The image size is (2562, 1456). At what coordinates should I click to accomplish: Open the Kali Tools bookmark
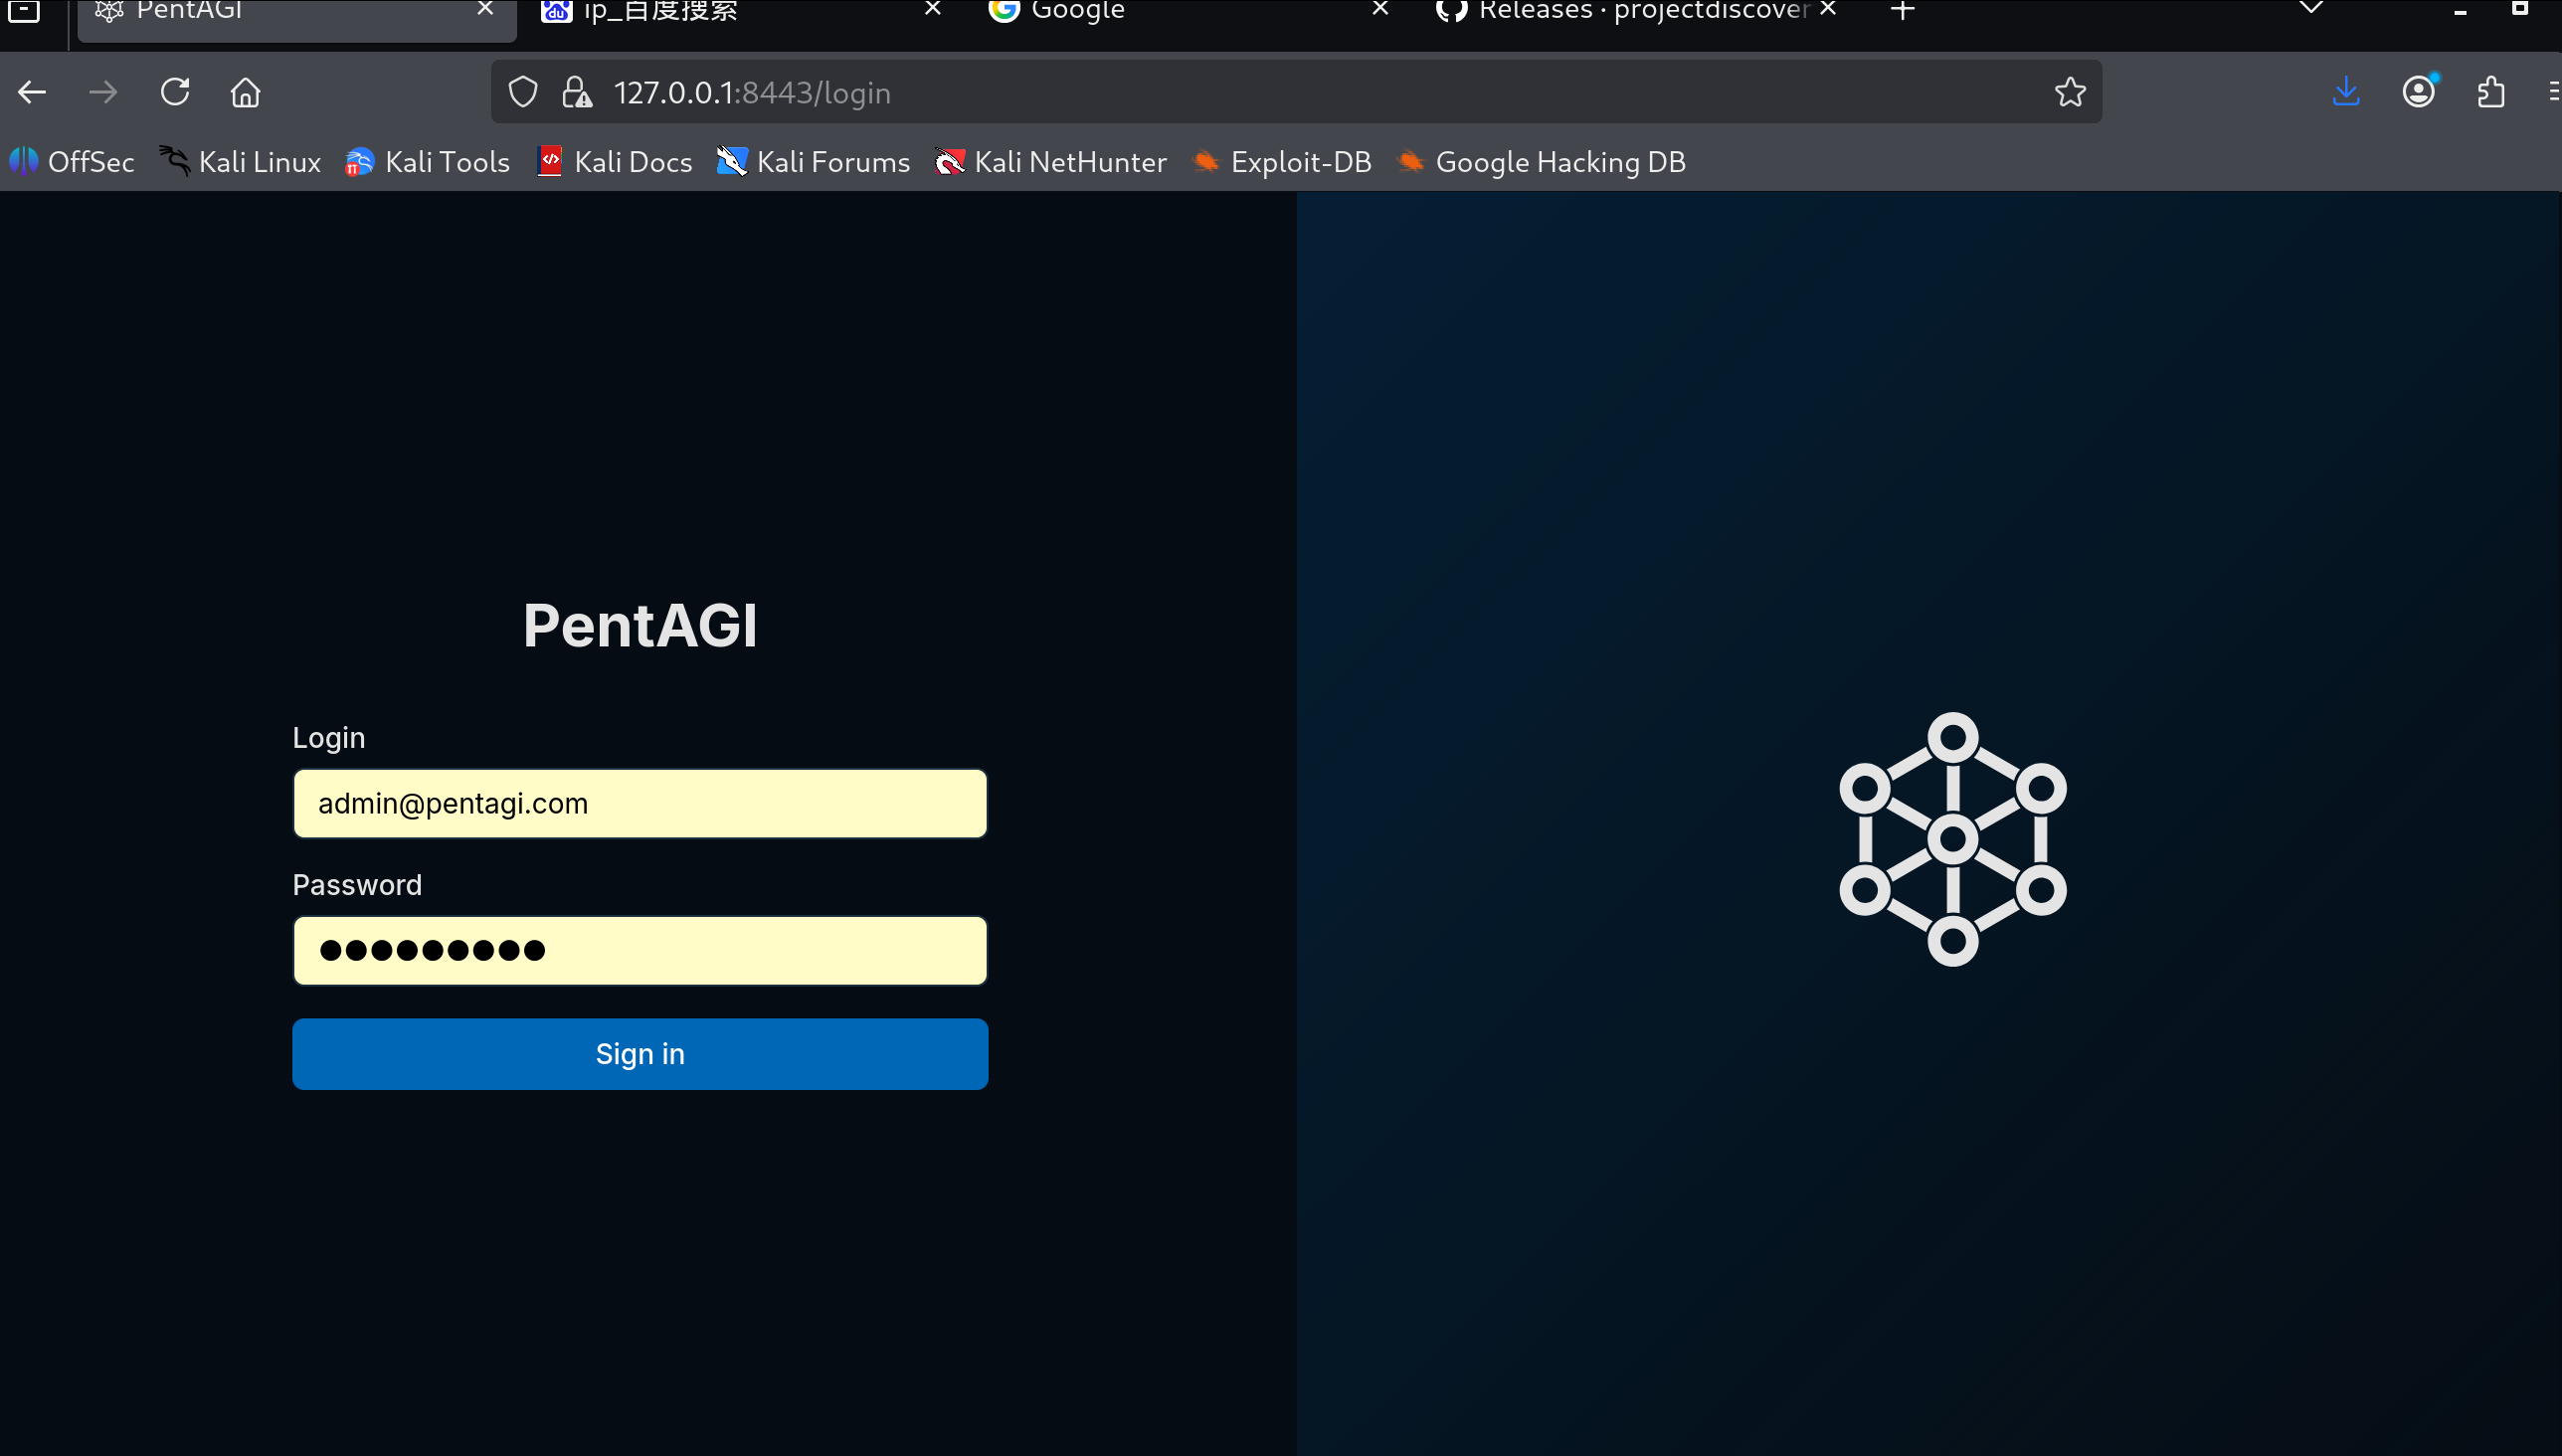pos(427,162)
